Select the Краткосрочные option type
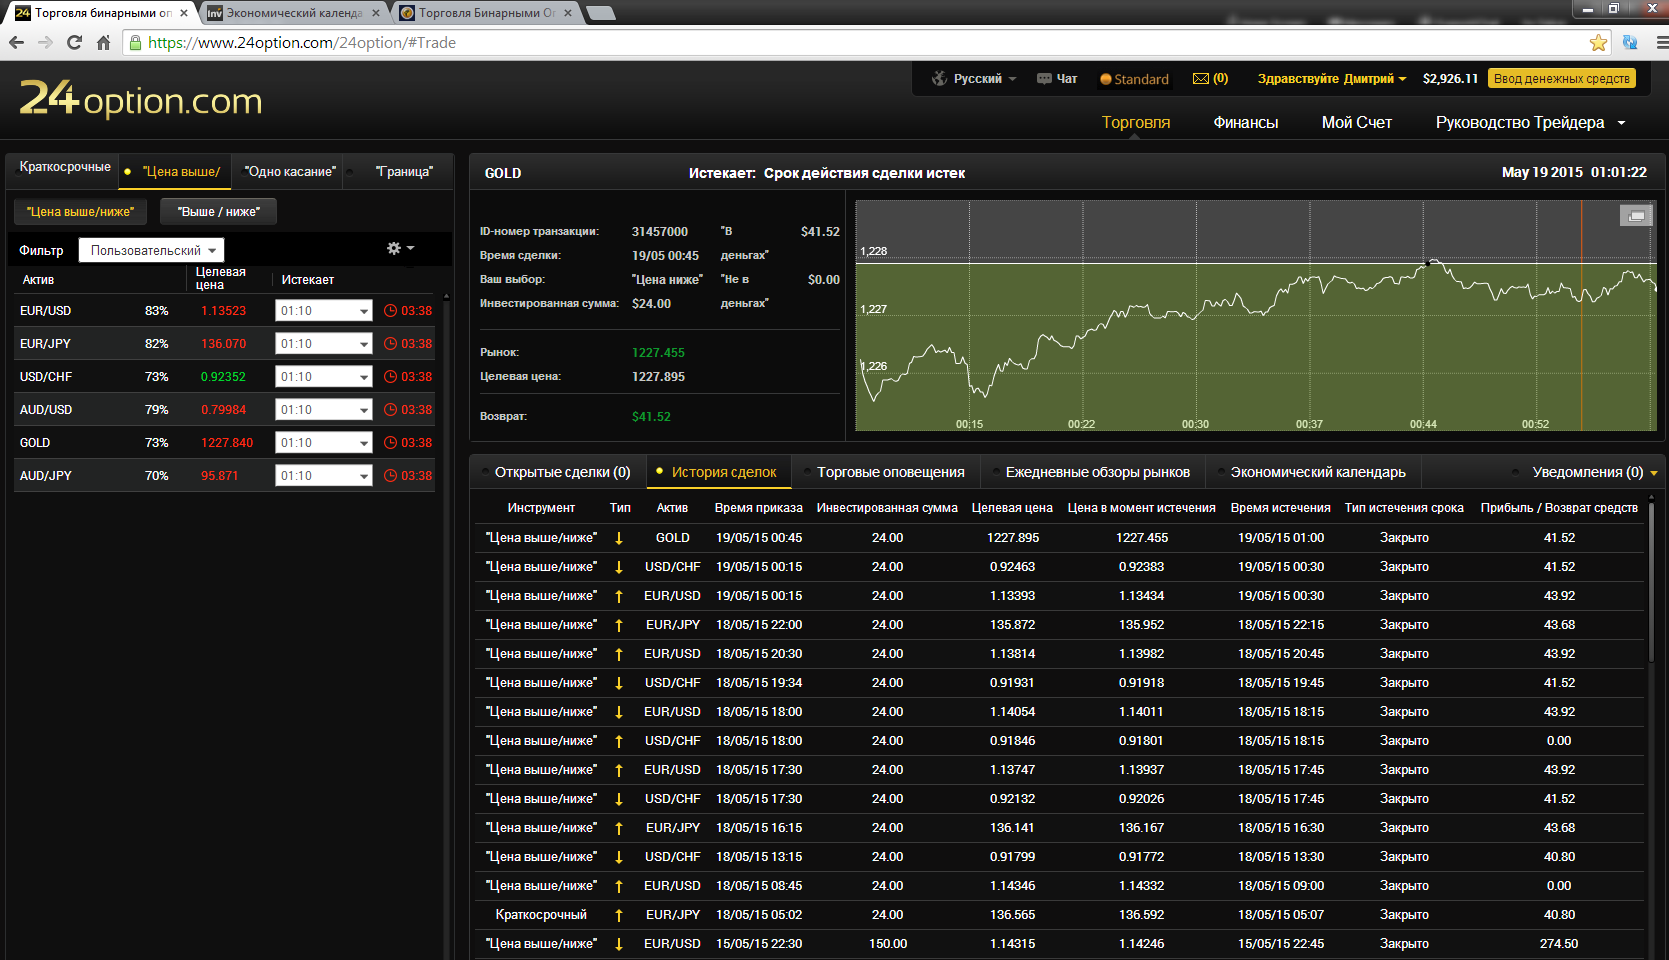 coord(65,167)
